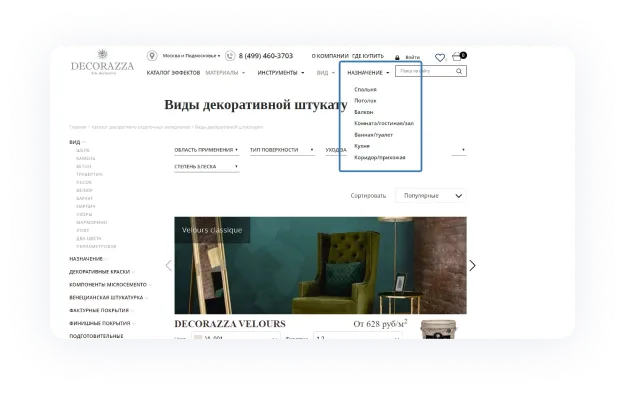Expand the Финишные покрытия sidebar section
The width and height of the screenshot is (625, 394).
click(x=102, y=323)
